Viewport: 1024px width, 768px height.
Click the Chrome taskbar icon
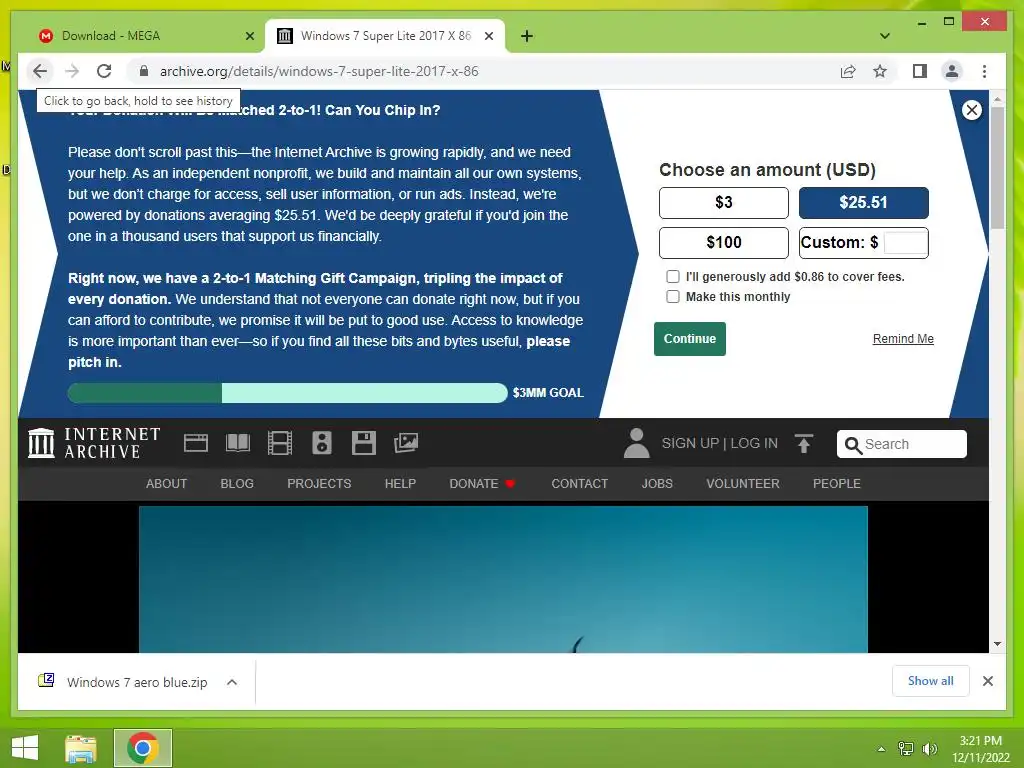click(x=143, y=748)
